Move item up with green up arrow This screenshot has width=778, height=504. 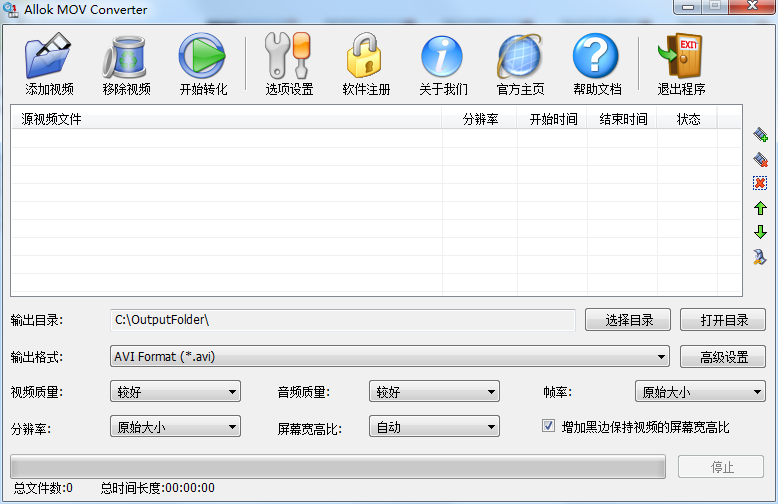tap(760, 208)
